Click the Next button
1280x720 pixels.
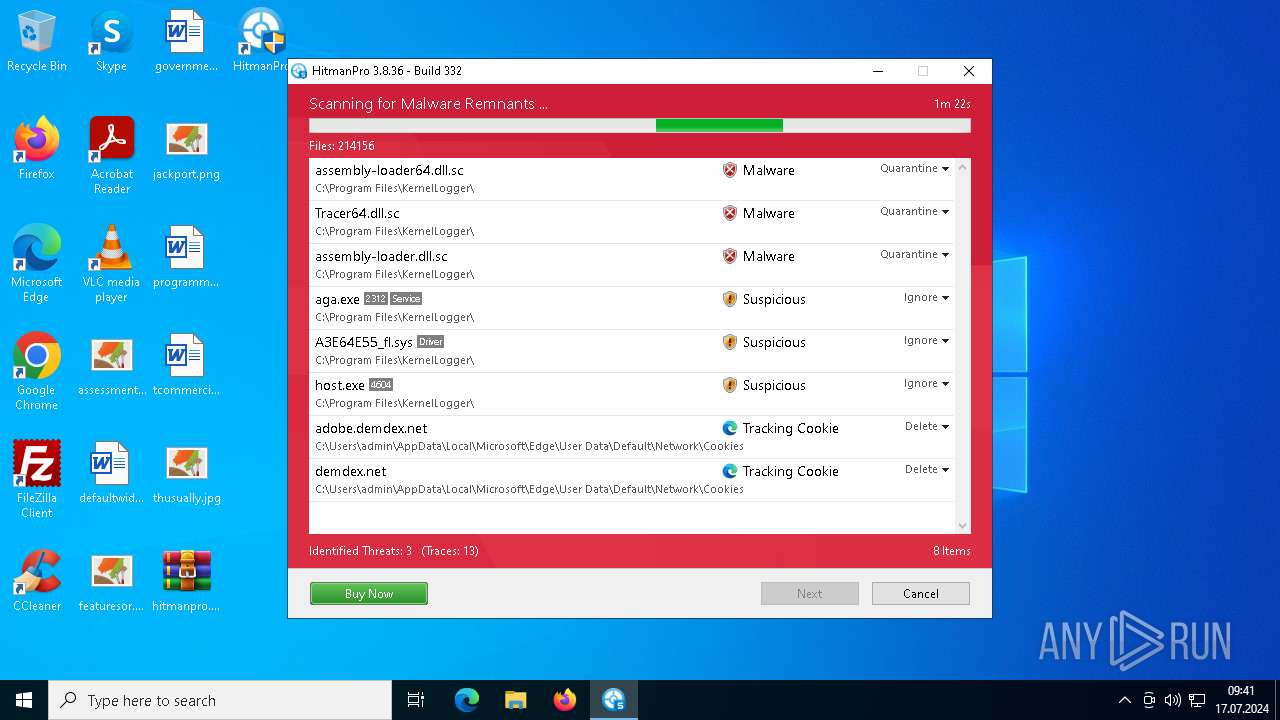pos(810,594)
